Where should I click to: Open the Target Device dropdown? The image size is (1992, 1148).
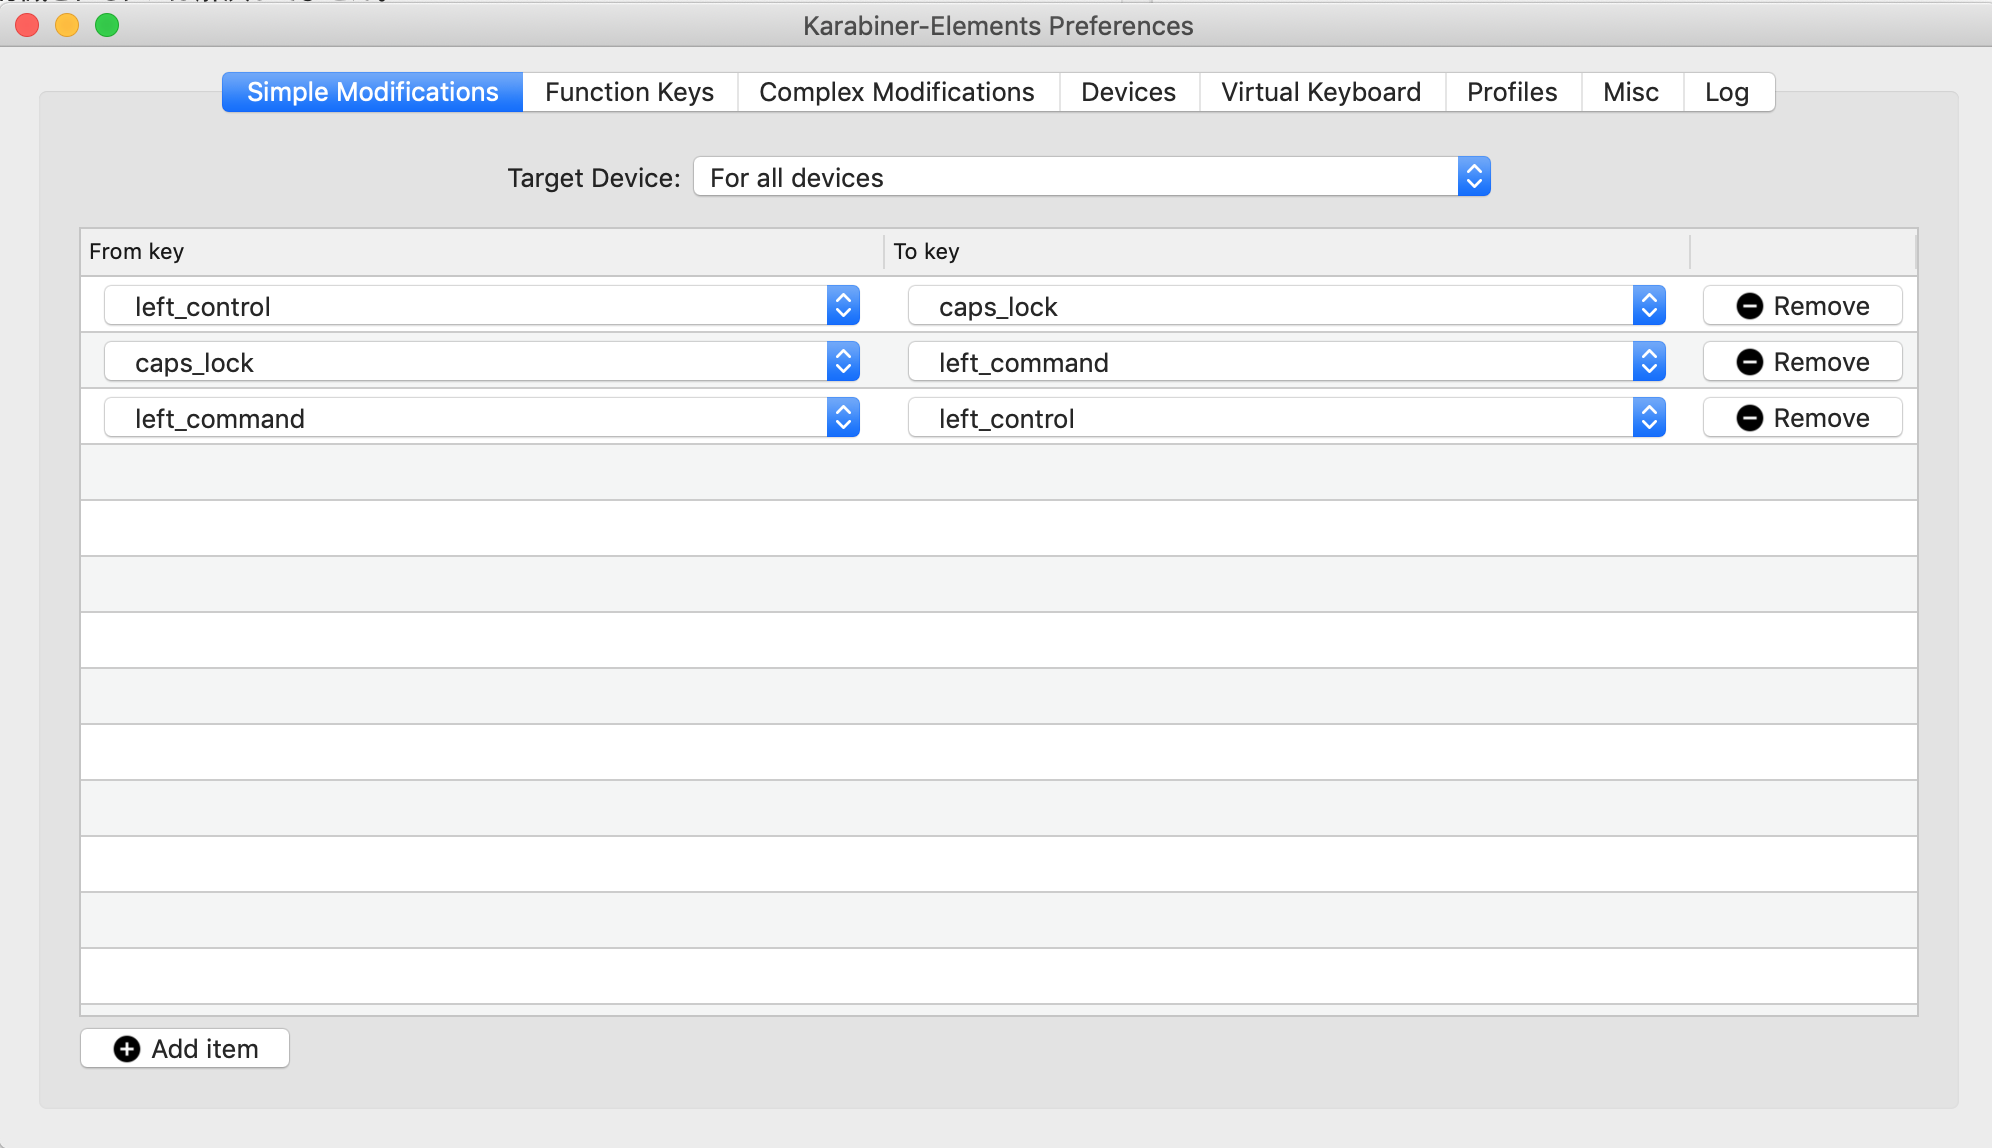(x=1092, y=177)
